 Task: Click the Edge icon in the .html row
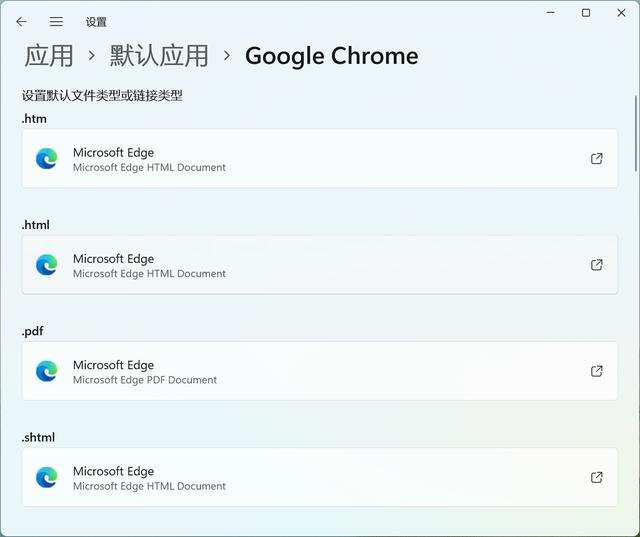pos(47,265)
